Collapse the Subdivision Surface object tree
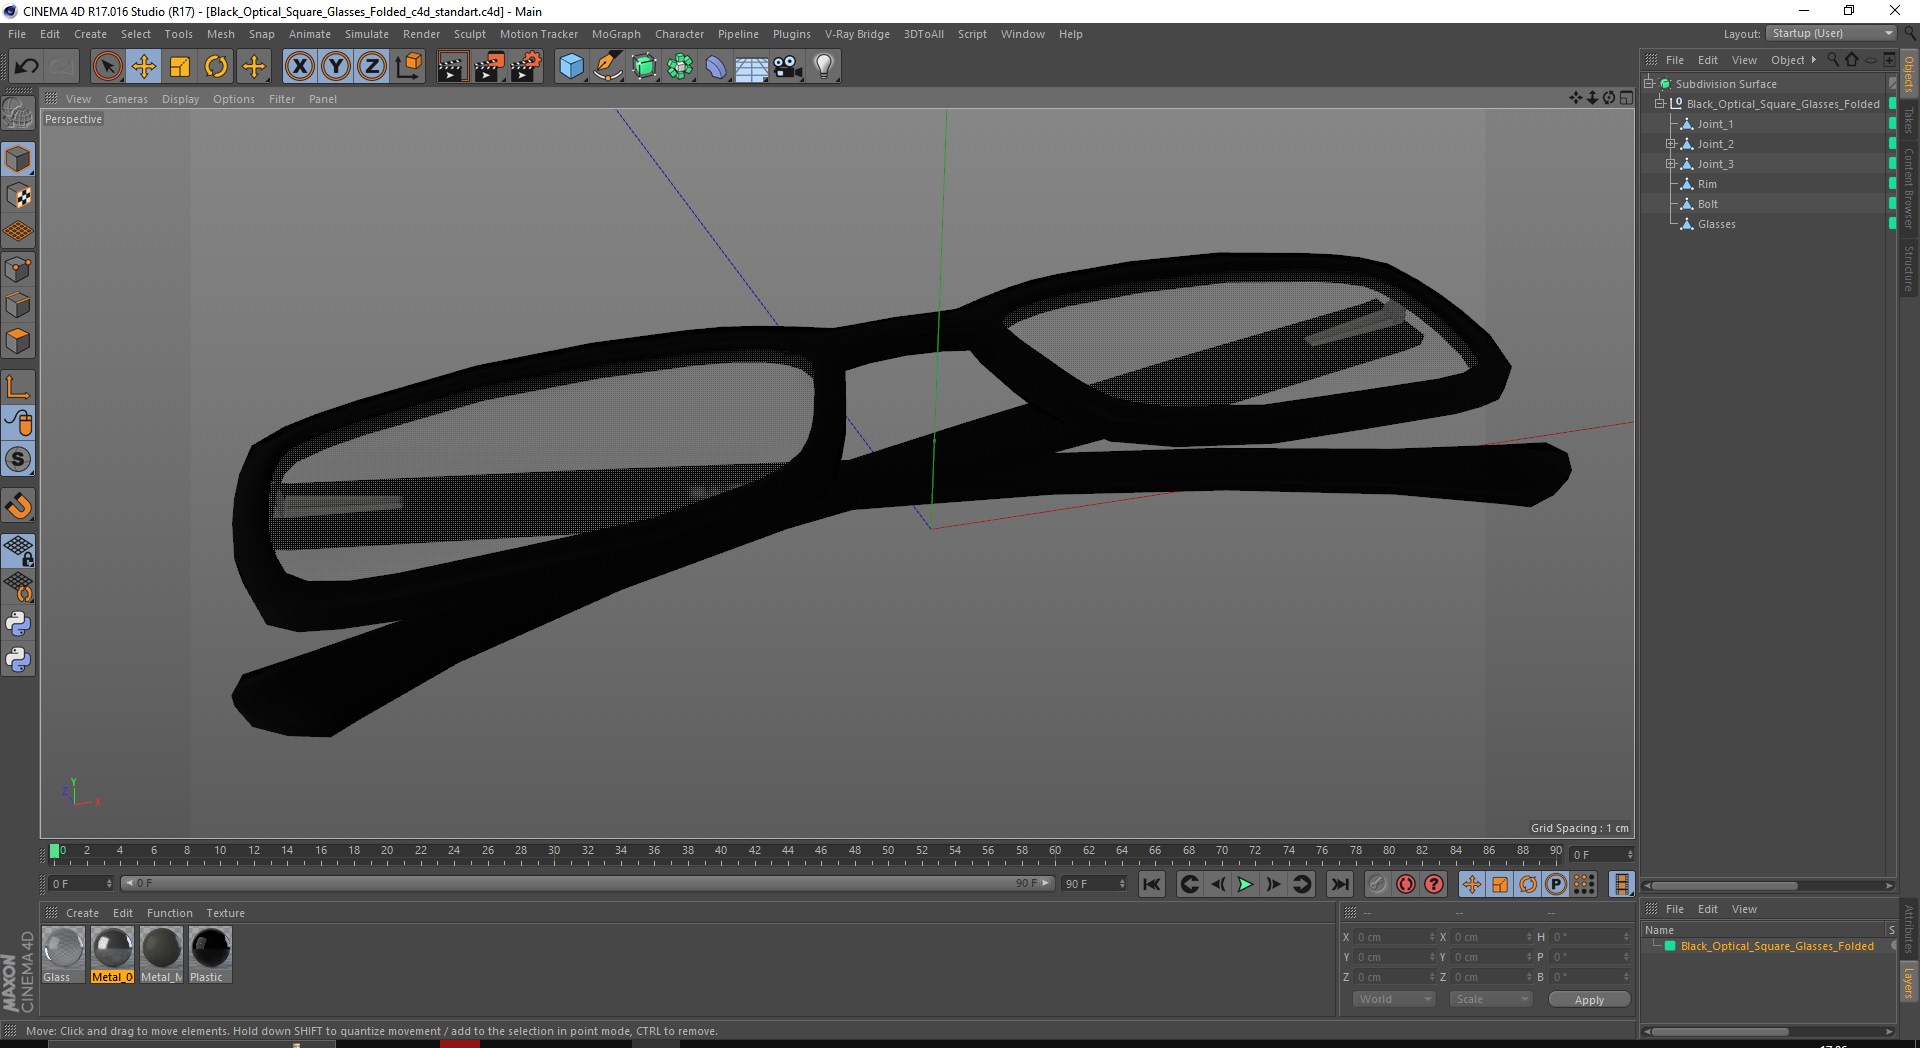 pyautogui.click(x=1649, y=84)
